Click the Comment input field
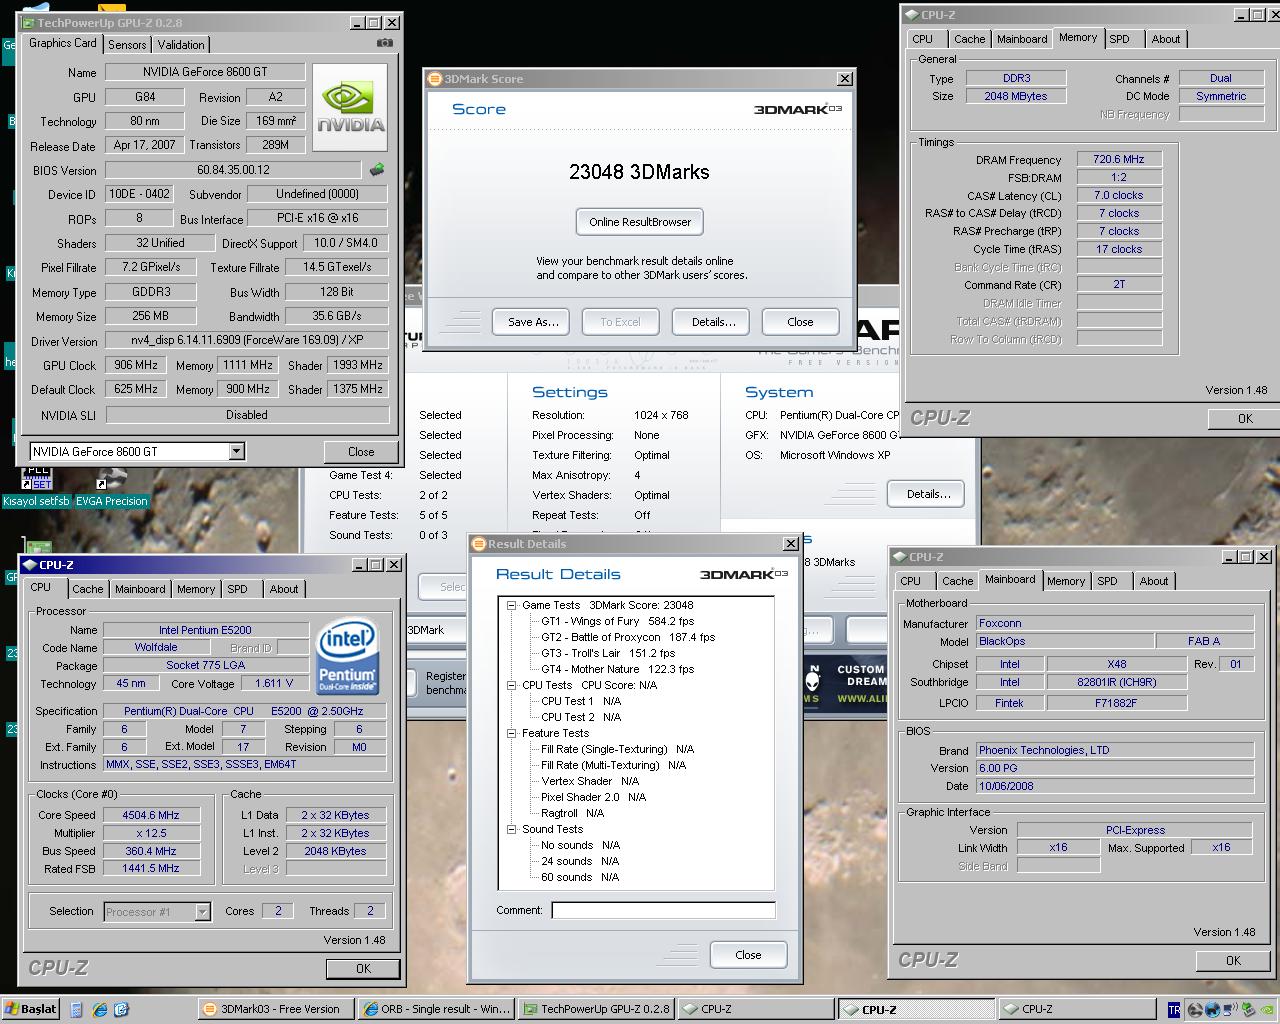Screen dimensions: 1280x1024 pos(663,910)
